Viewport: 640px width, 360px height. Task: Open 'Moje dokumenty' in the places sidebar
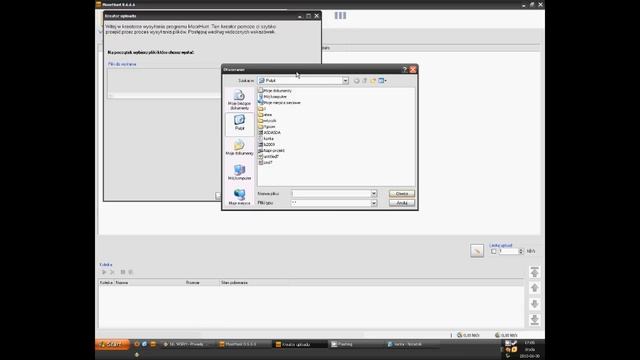[x=240, y=147]
